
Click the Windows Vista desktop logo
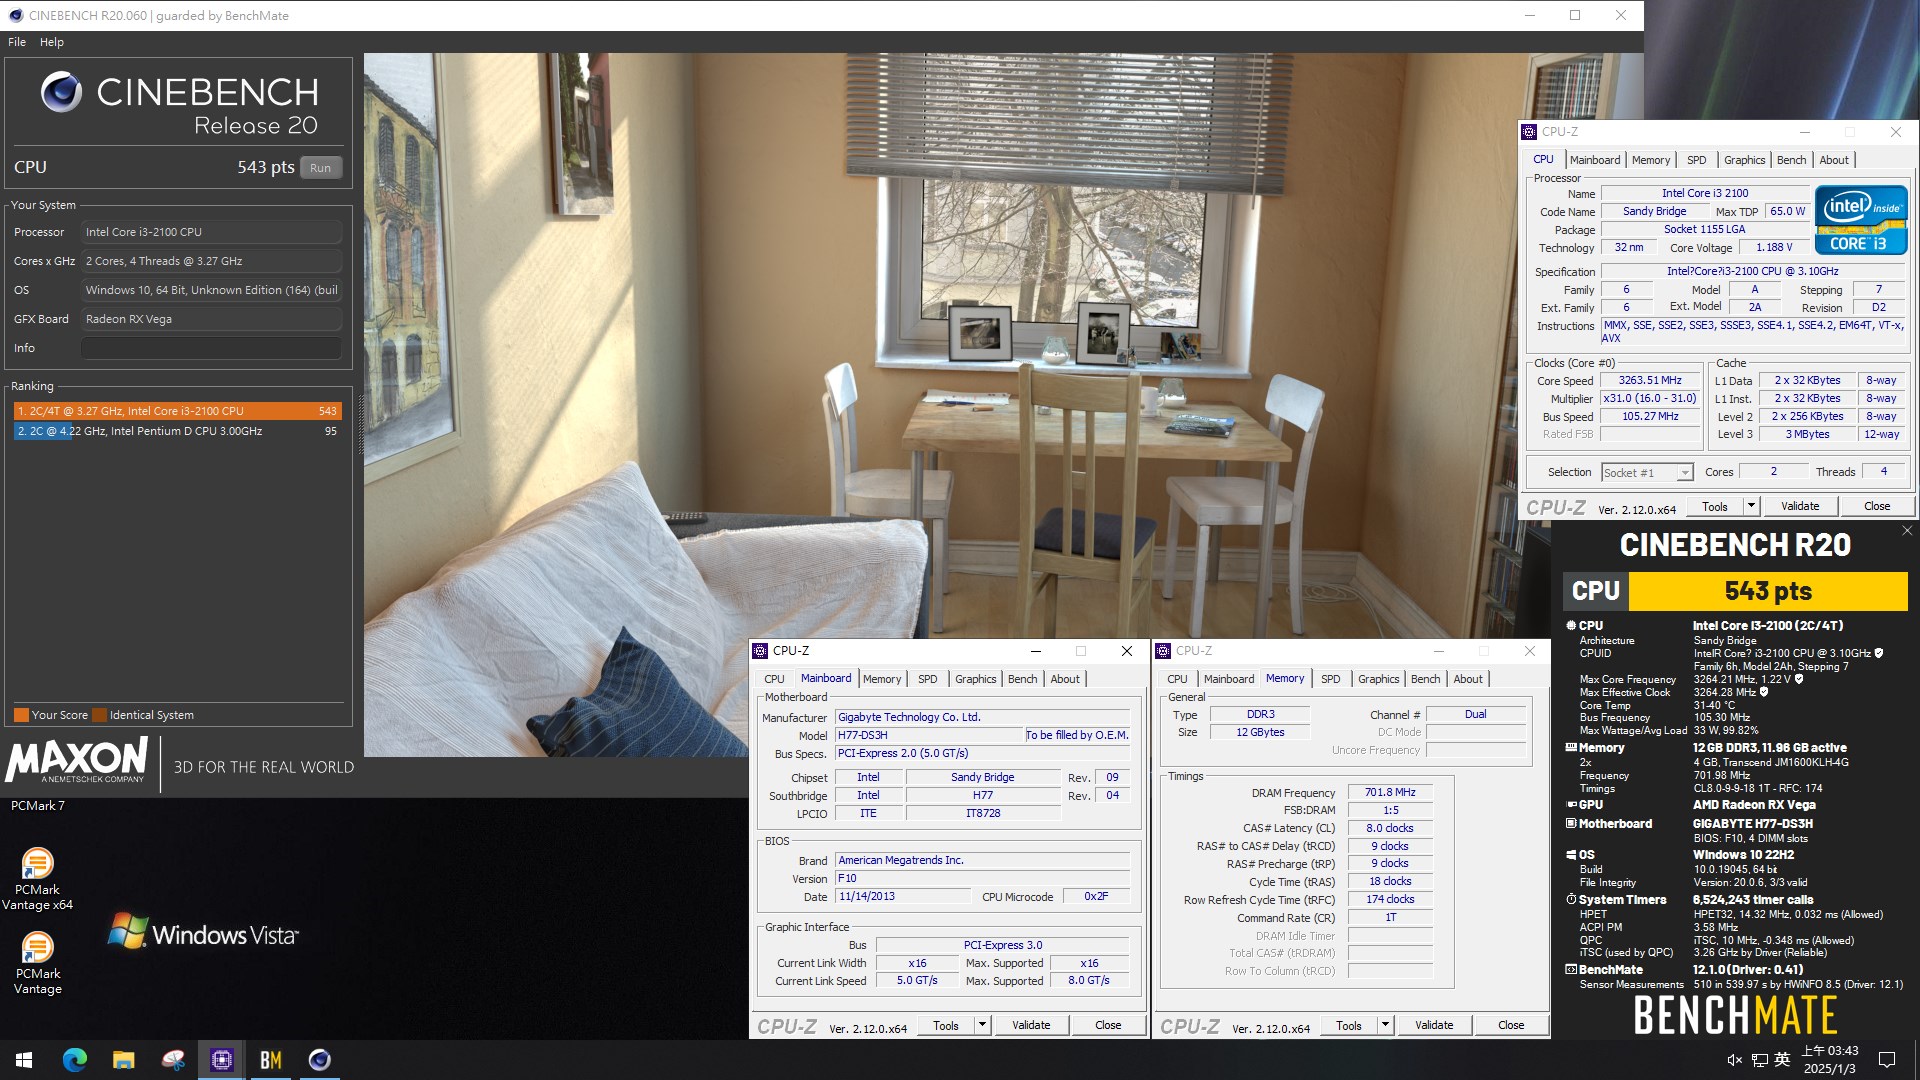pyautogui.click(x=203, y=933)
